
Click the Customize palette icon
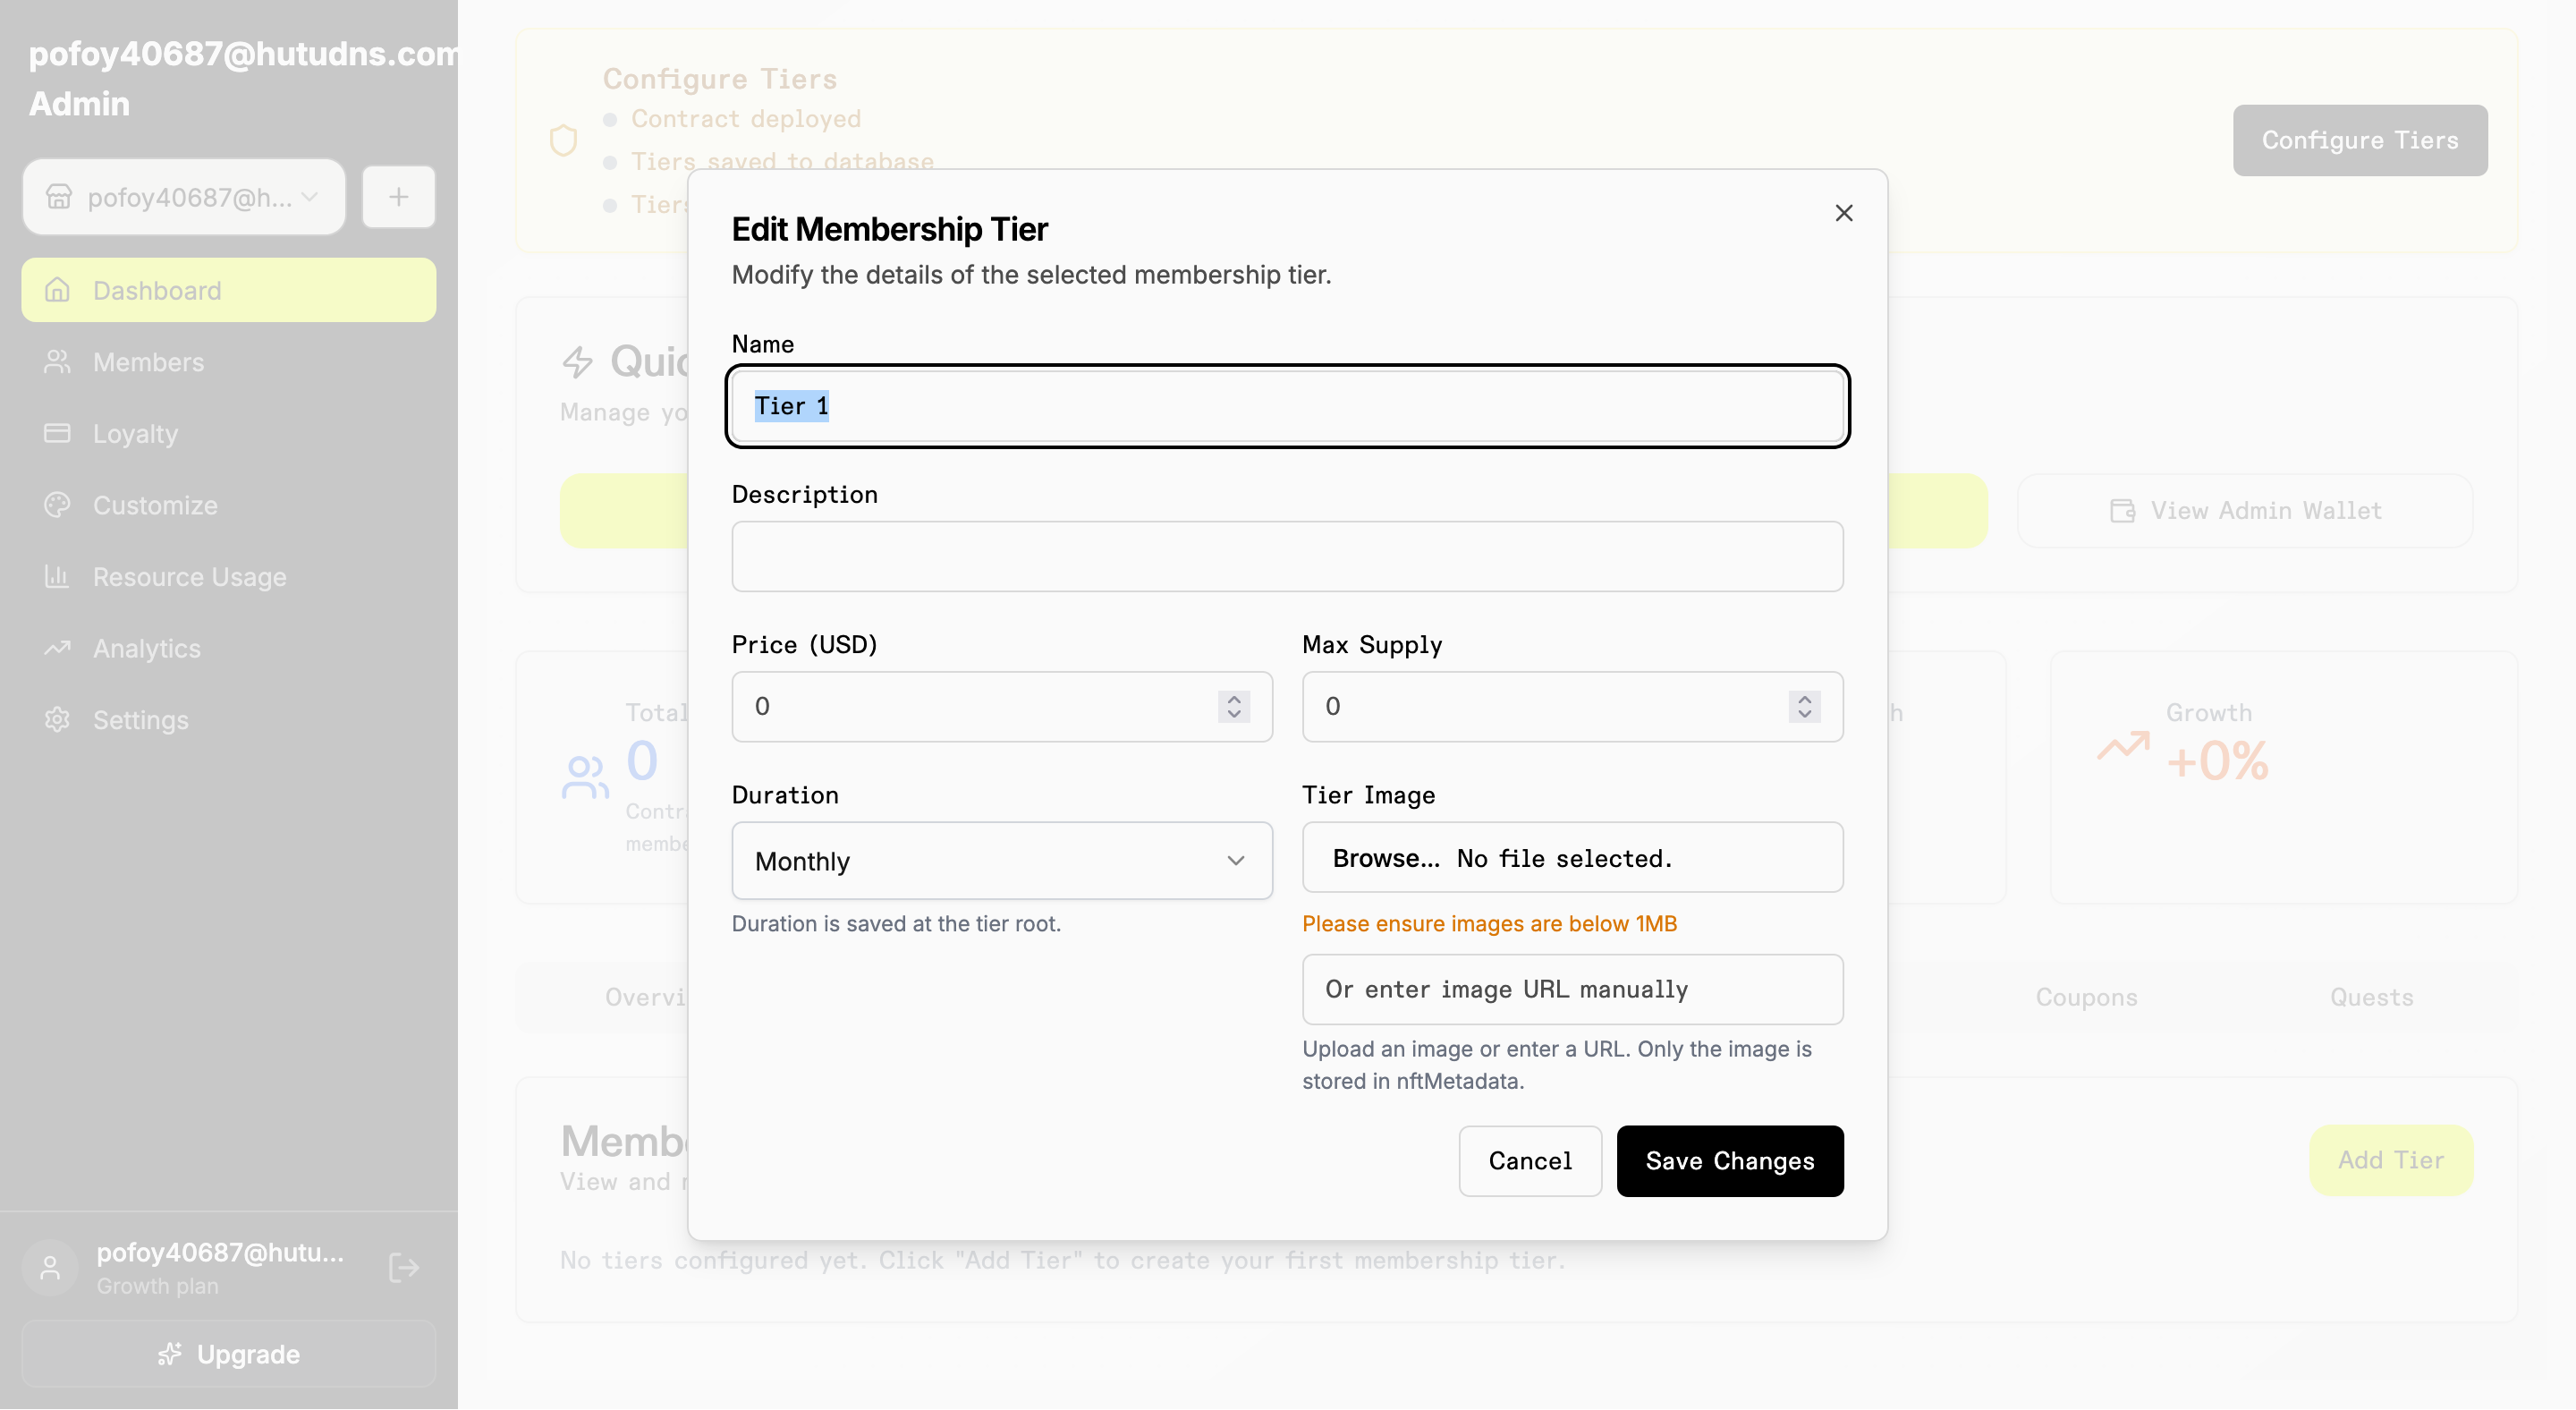58,505
